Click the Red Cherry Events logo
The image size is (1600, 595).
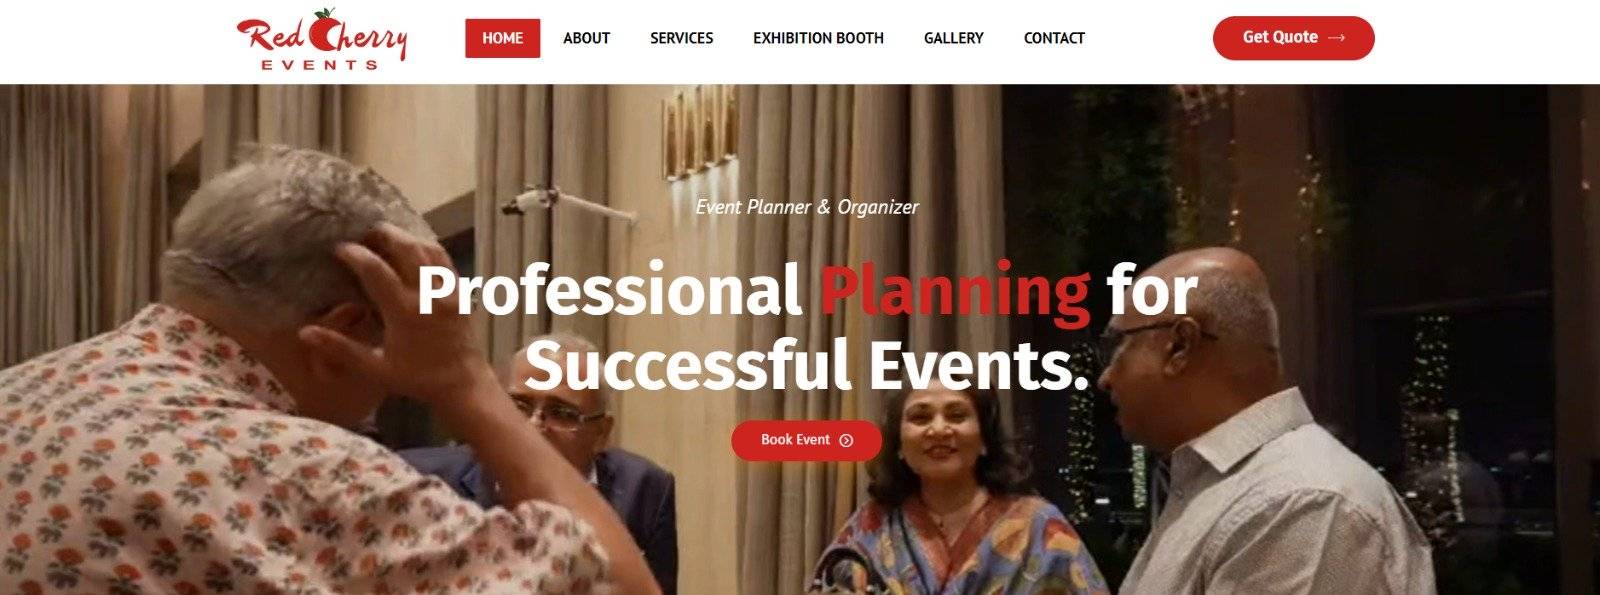click(x=322, y=40)
